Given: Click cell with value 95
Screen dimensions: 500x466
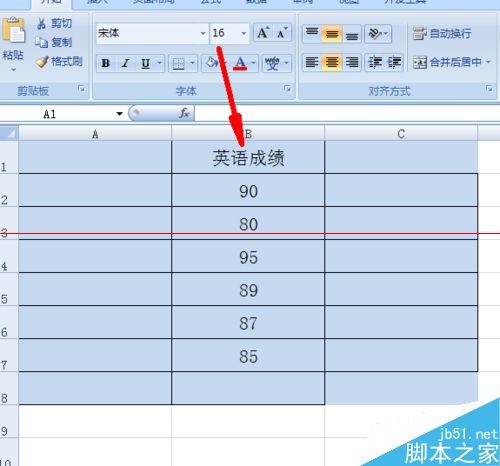Looking at the screenshot, I should pos(248,256).
